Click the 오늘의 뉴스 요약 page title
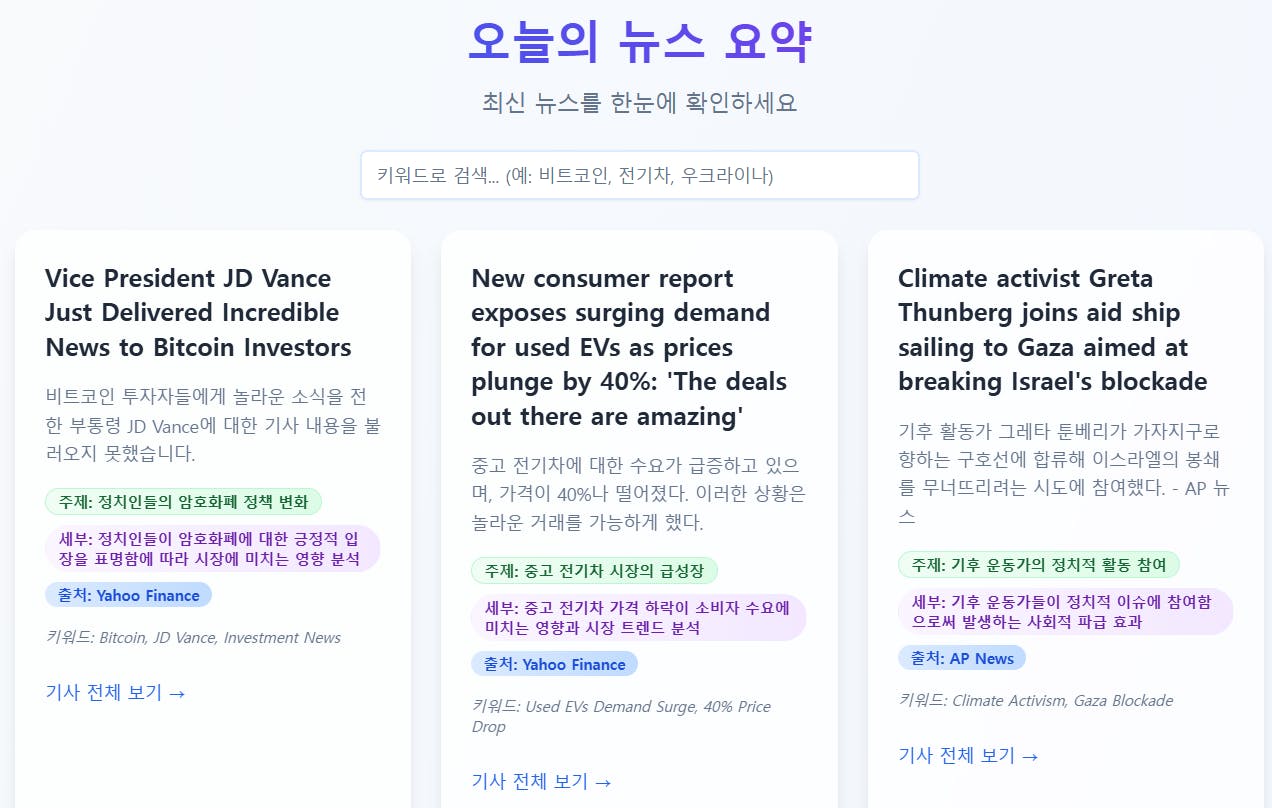This screenshot has width=1272, height=808. pos(639,41)
